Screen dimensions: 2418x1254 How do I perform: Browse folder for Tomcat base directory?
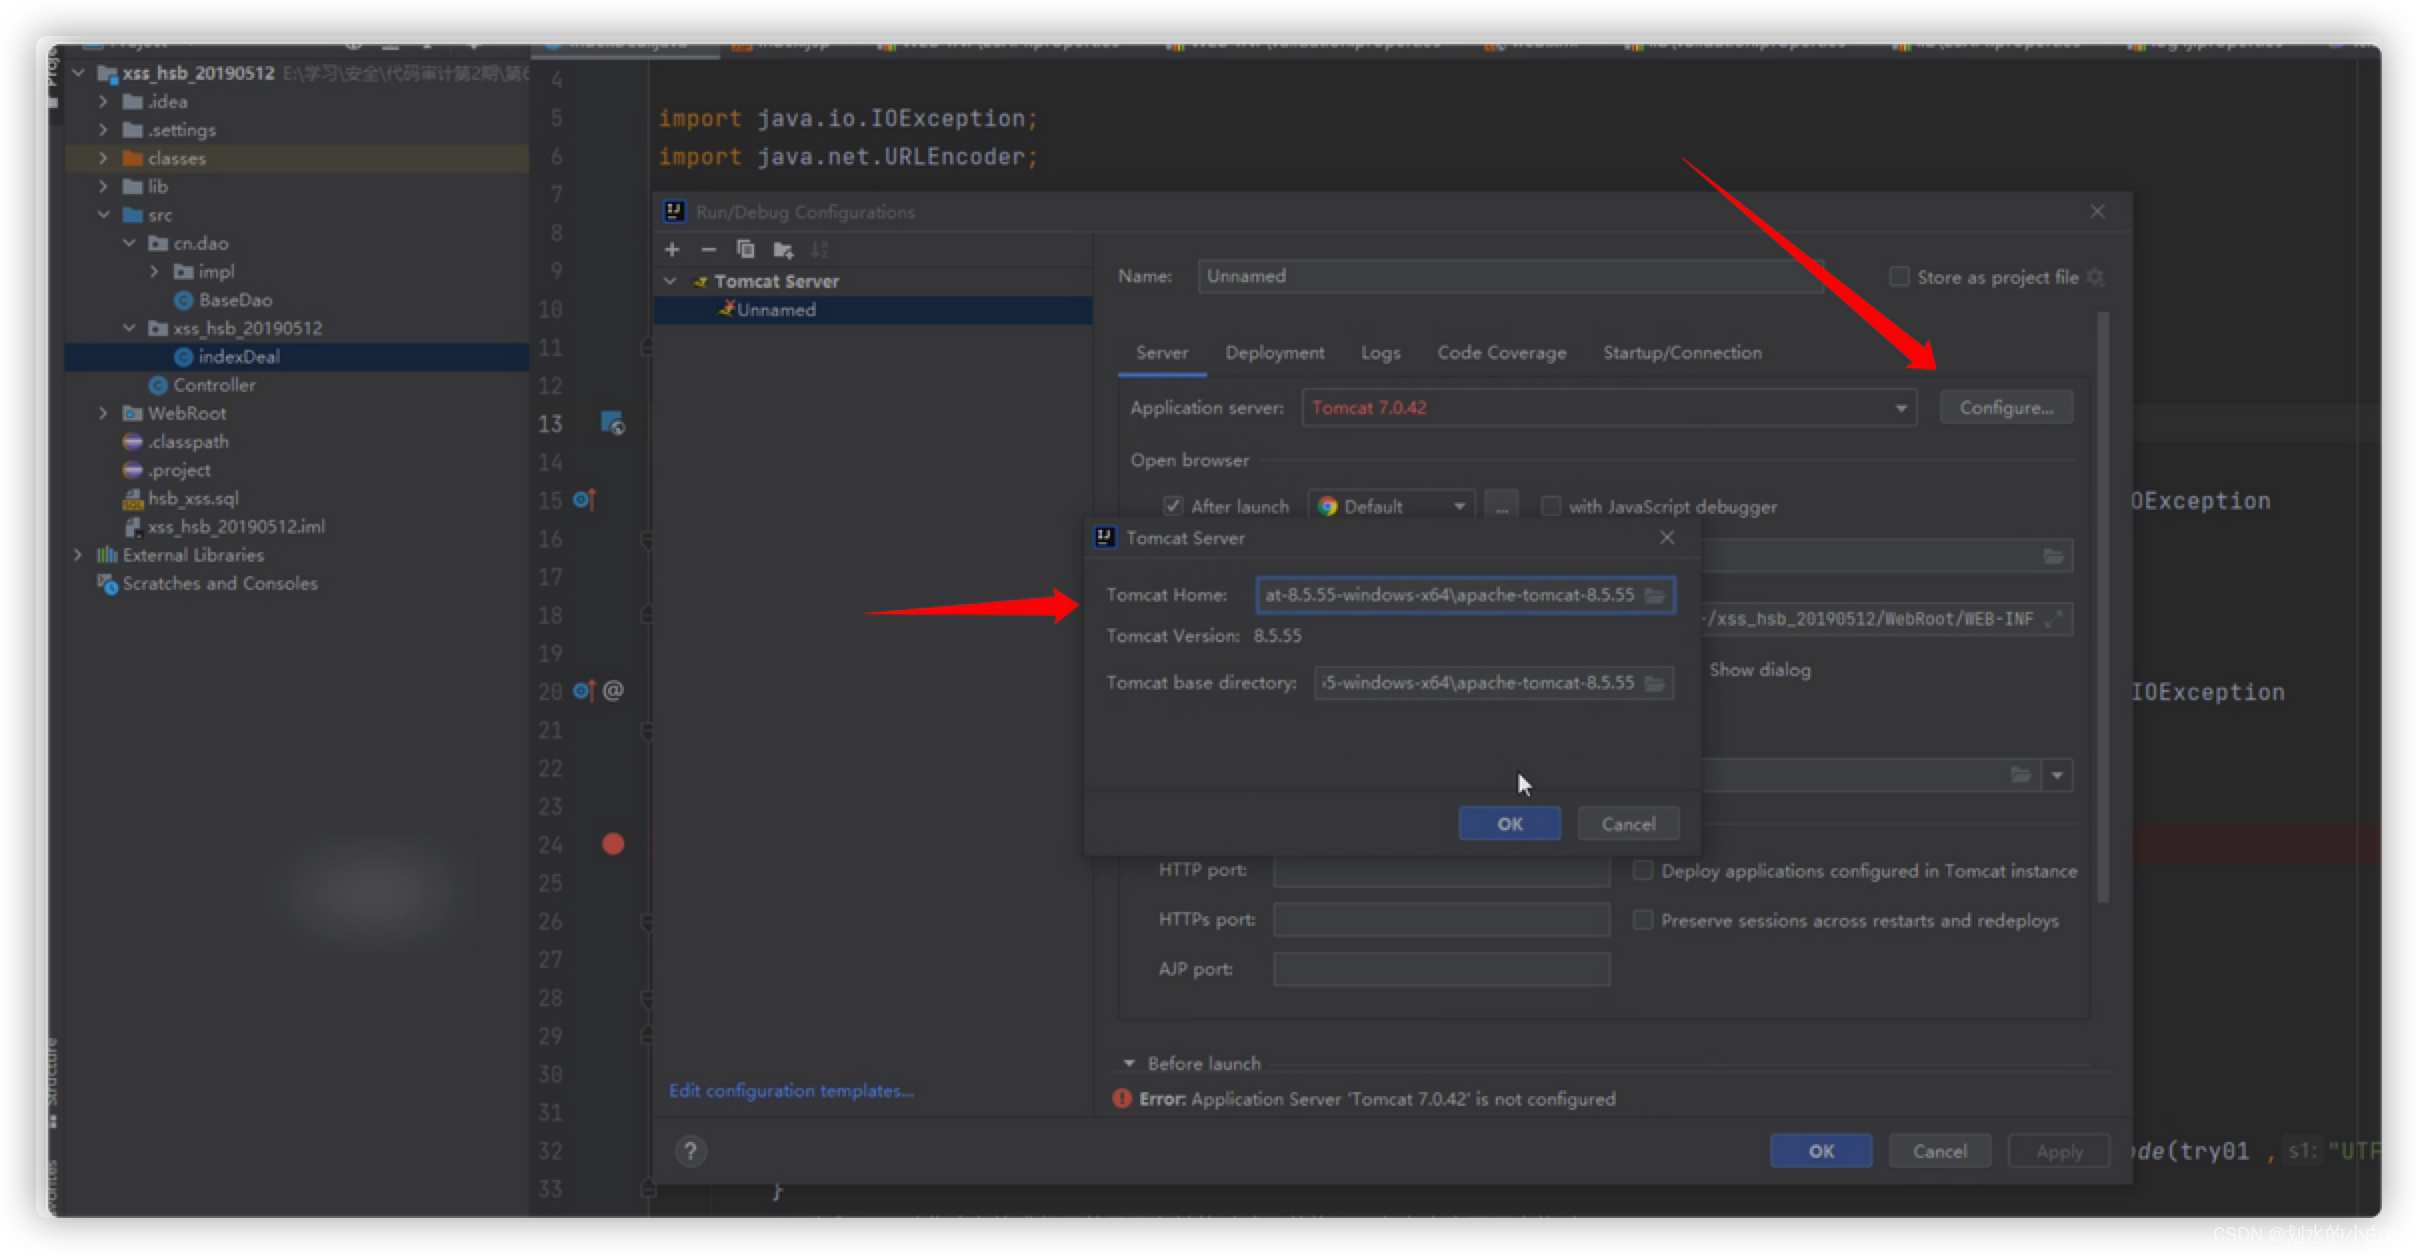(x=1655, y=683)
